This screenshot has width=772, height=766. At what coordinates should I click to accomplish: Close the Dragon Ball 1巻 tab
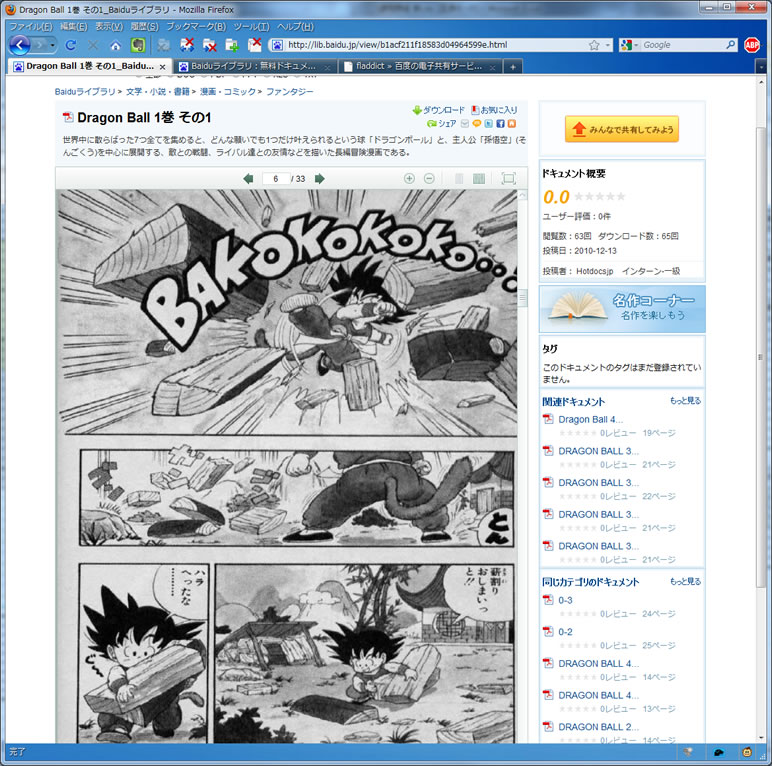162,67
